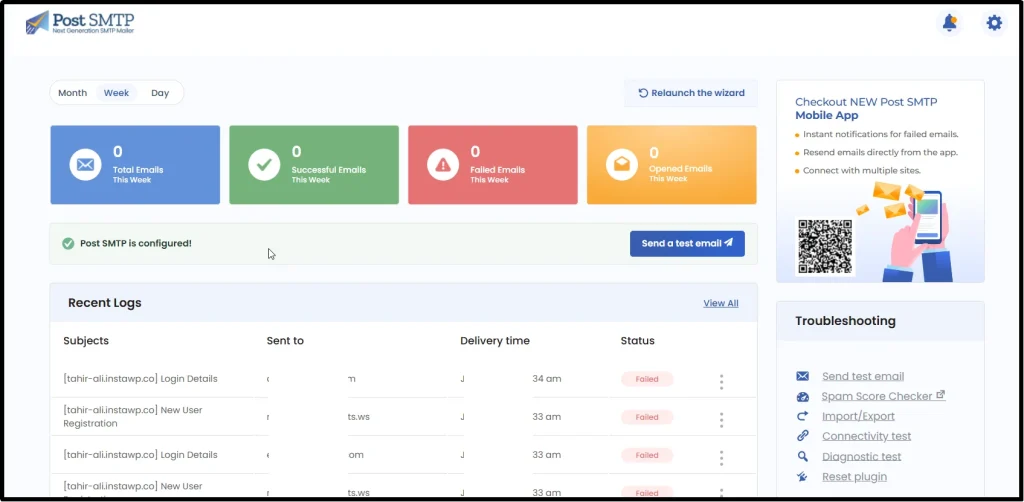Click first '[tahir-ali.instawp.co] New User Registration' subject
The image size is (1024, 502).
click(x=133, y=416)
